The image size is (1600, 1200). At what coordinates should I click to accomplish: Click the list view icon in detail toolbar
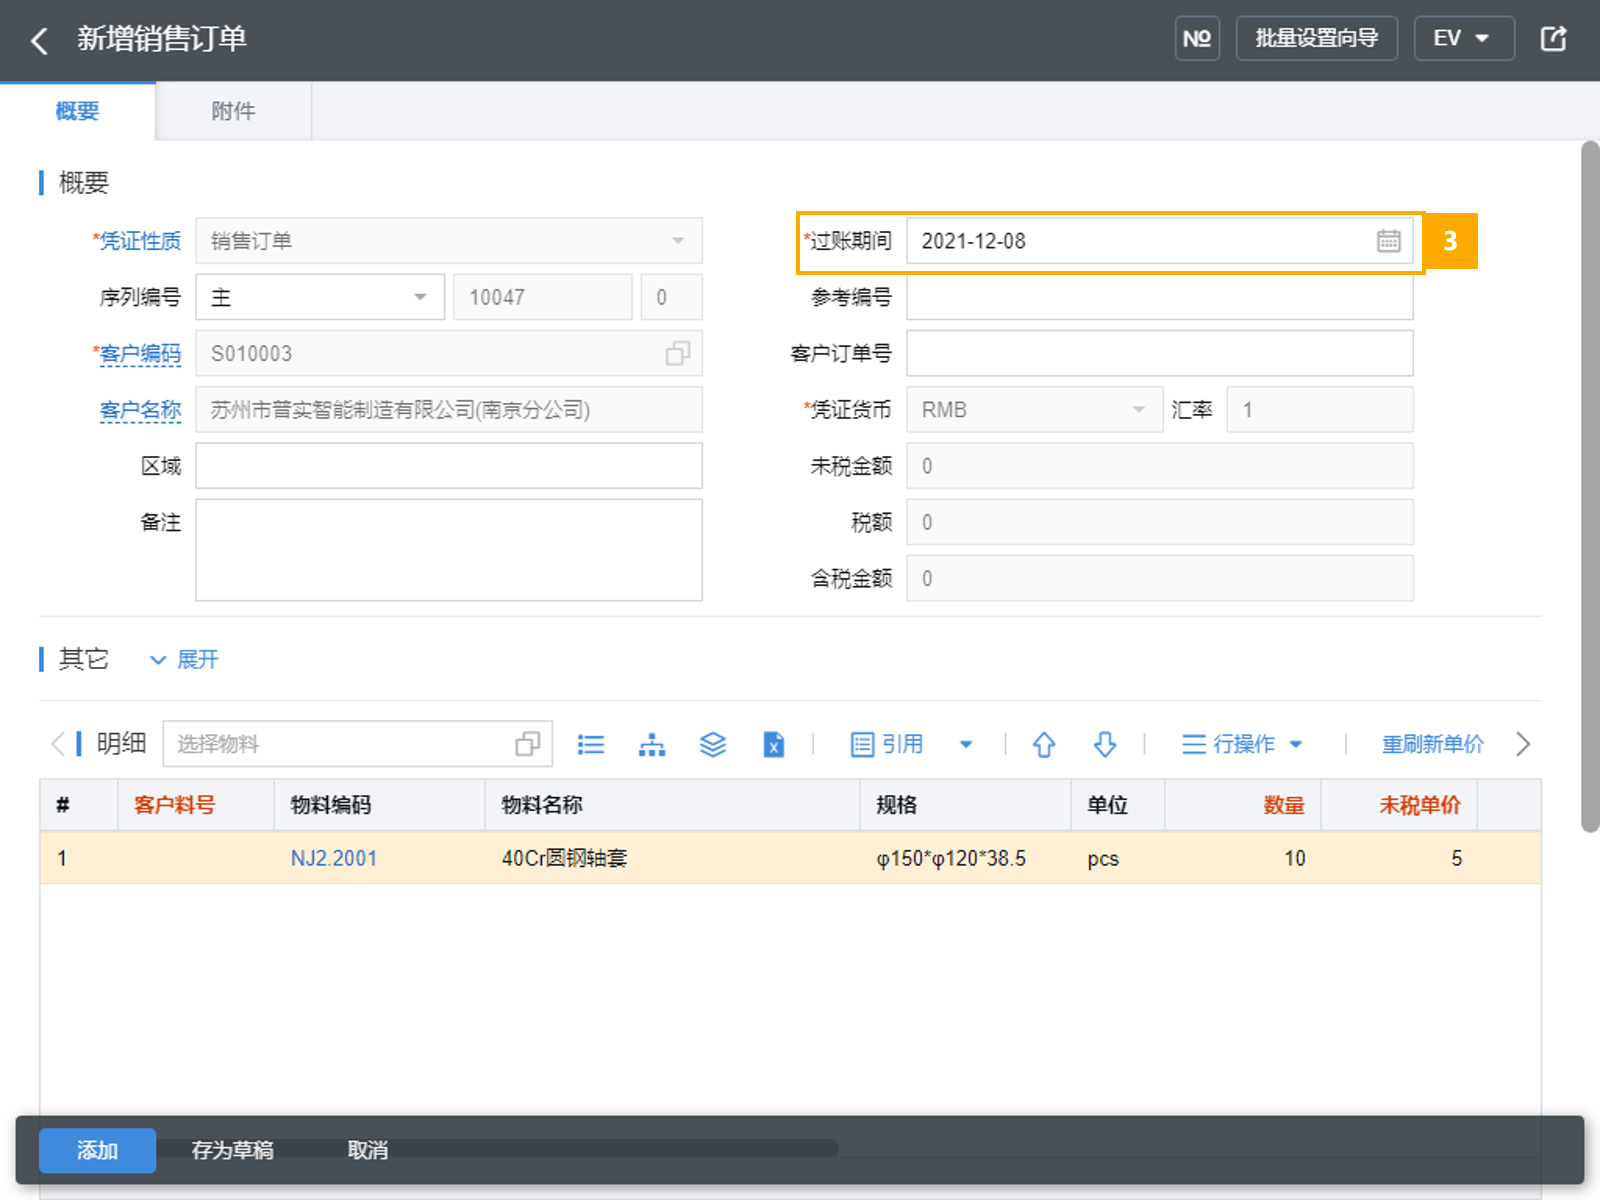coord(591,744)
